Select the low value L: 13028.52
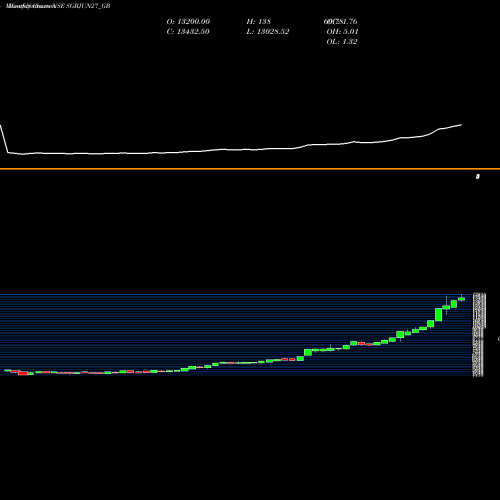This screenshot has width=500, height=500. click(268, 32)
